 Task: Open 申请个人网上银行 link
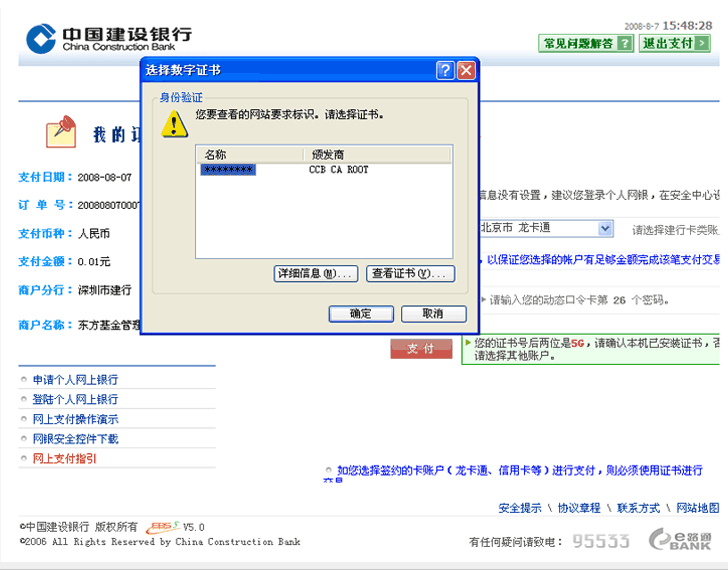(x=75, y=380)
